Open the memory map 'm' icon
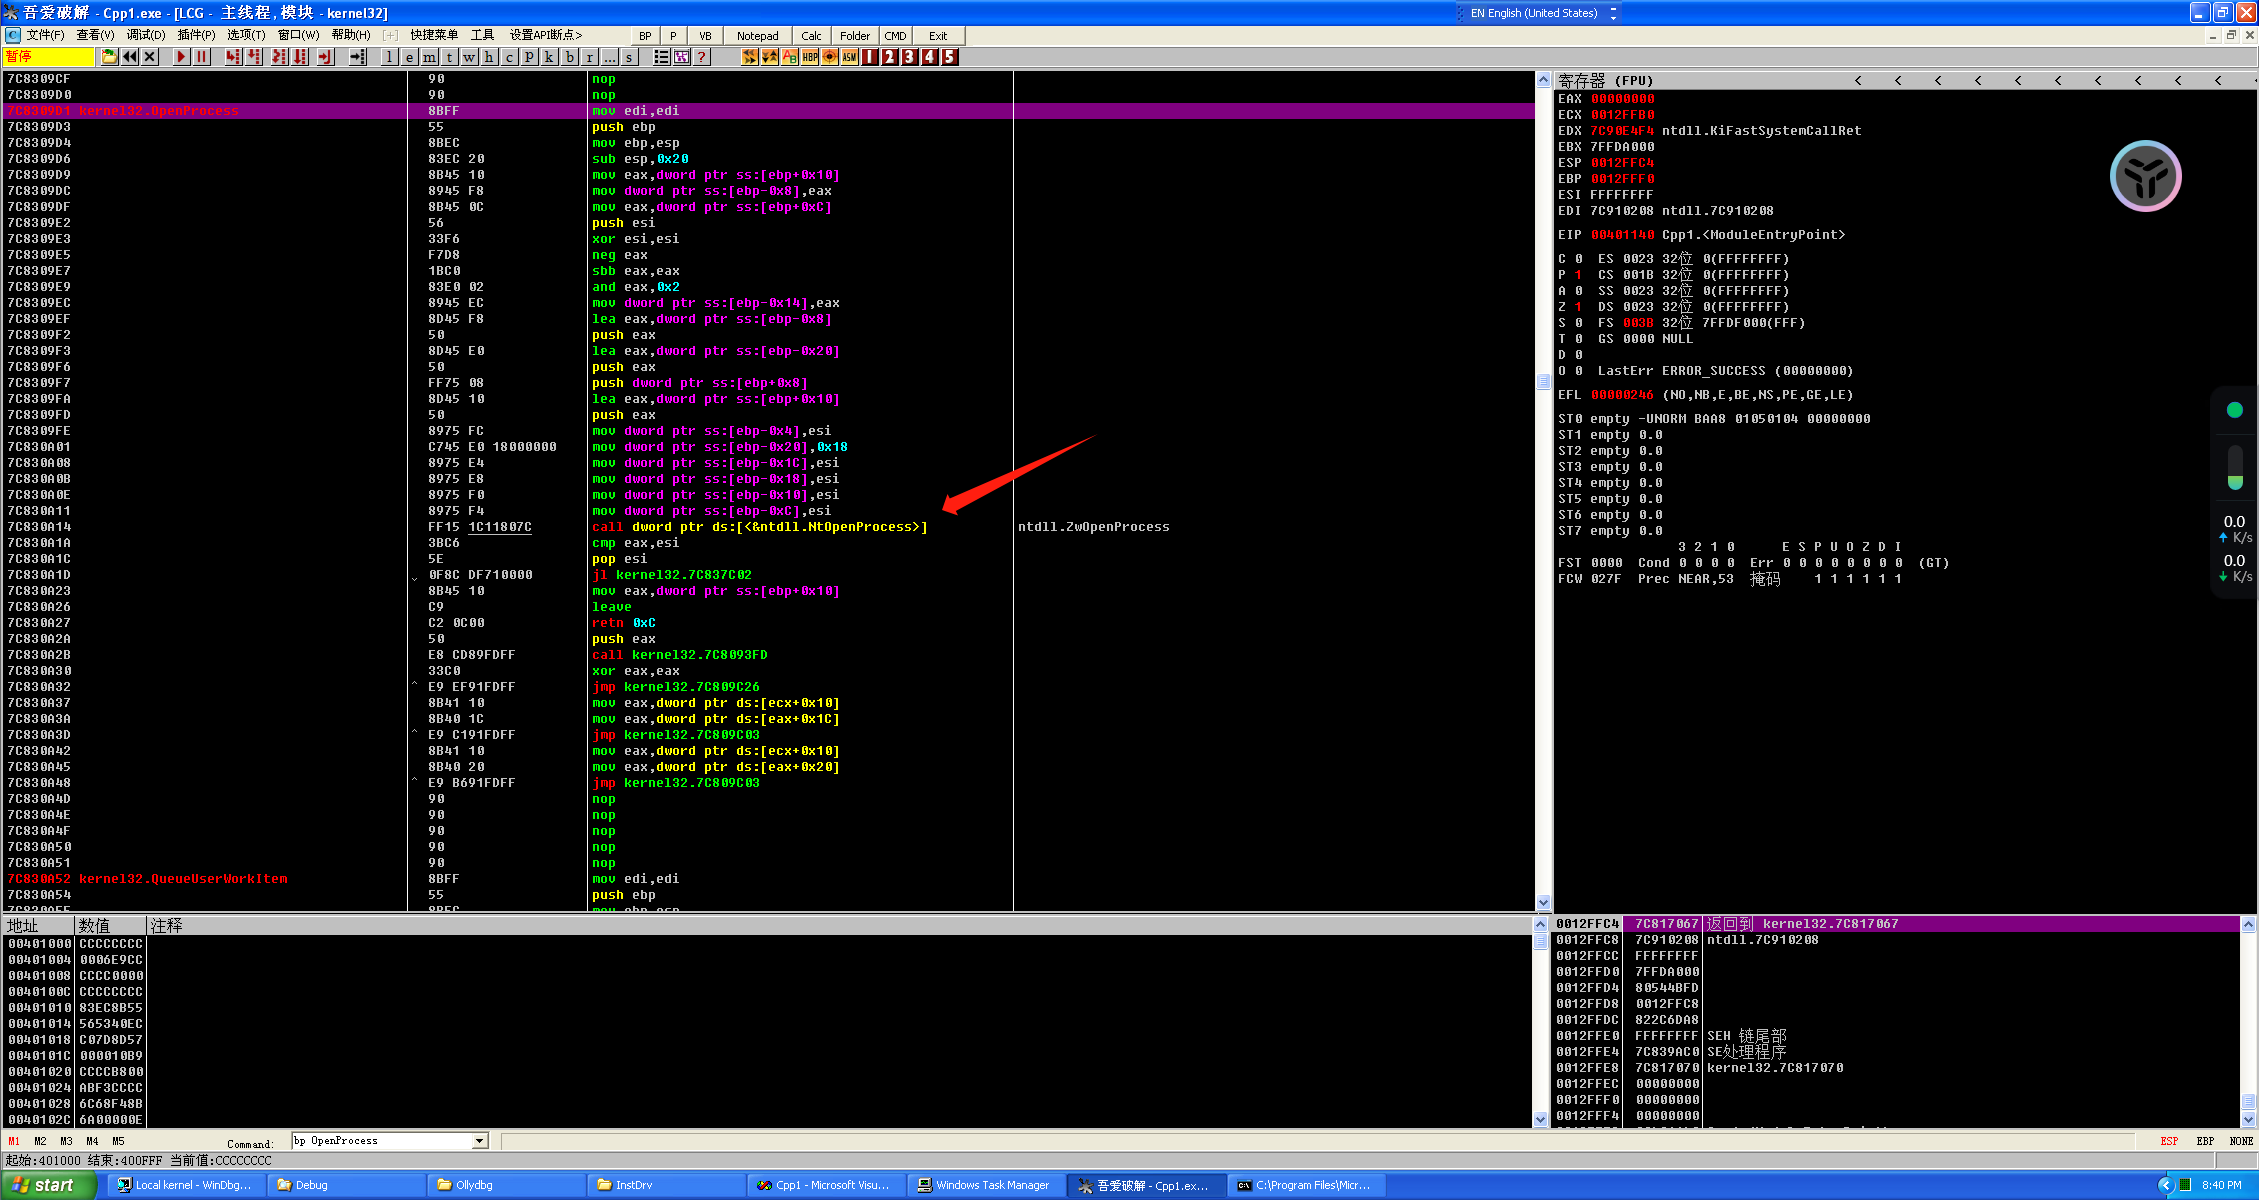2259x1200 pixels. (429, 57)
